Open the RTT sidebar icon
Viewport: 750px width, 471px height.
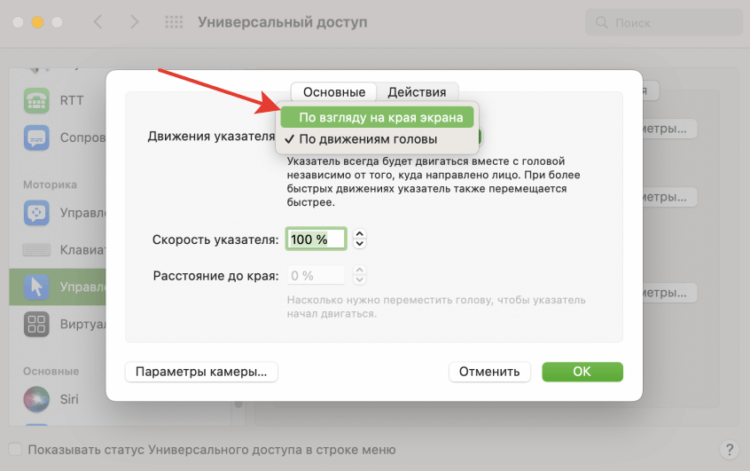coord(36,100)
